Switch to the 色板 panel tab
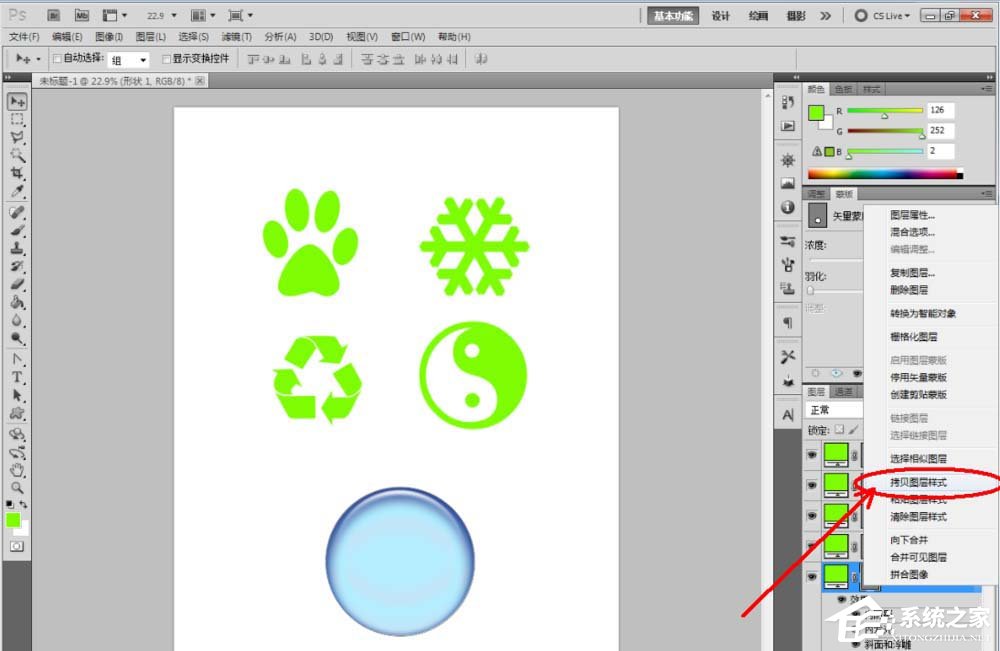This screenshot has width=1000, height=651. (x=843, y=88)
